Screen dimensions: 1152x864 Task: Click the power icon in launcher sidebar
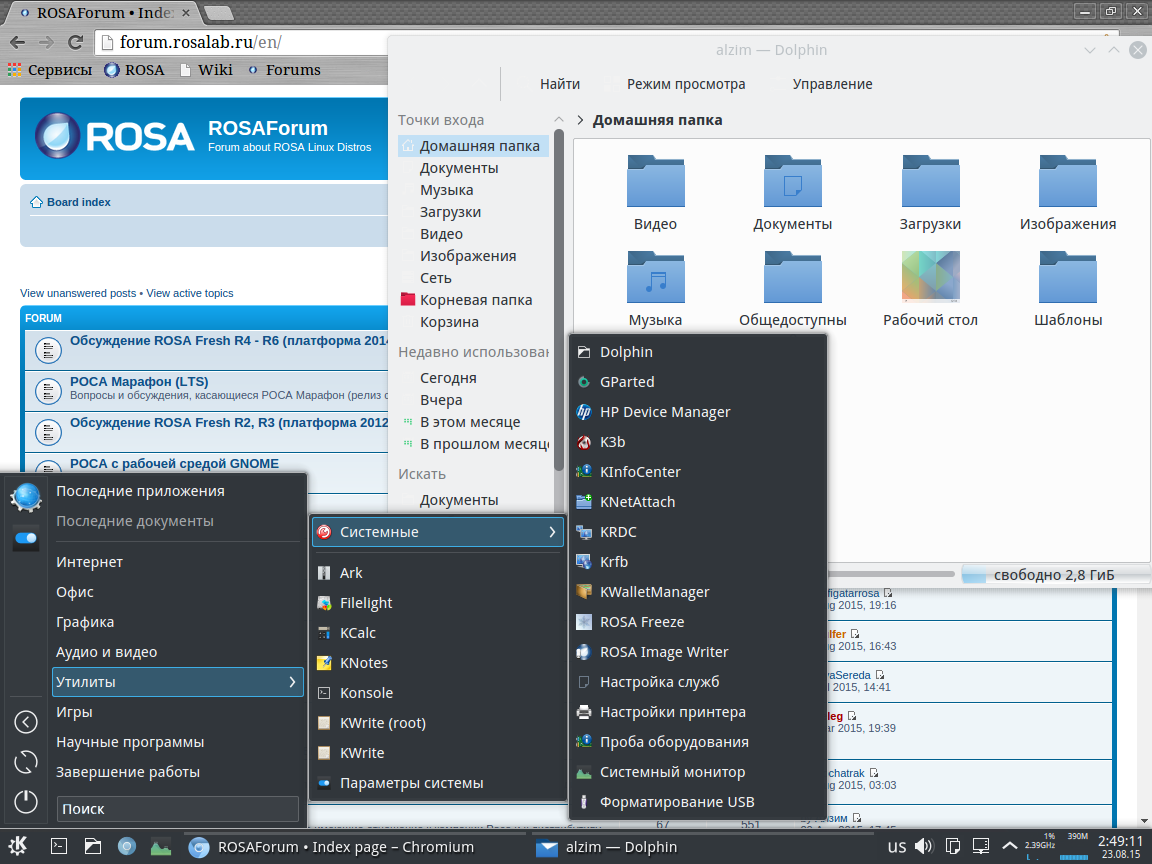[x=26, y=801]
